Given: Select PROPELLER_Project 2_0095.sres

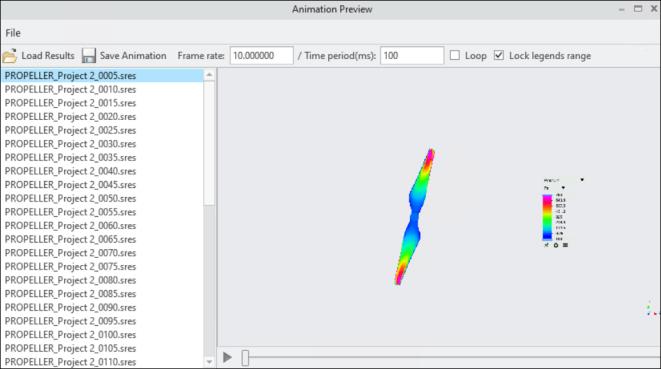Looking at the screenshot, I should pos(102,321).
